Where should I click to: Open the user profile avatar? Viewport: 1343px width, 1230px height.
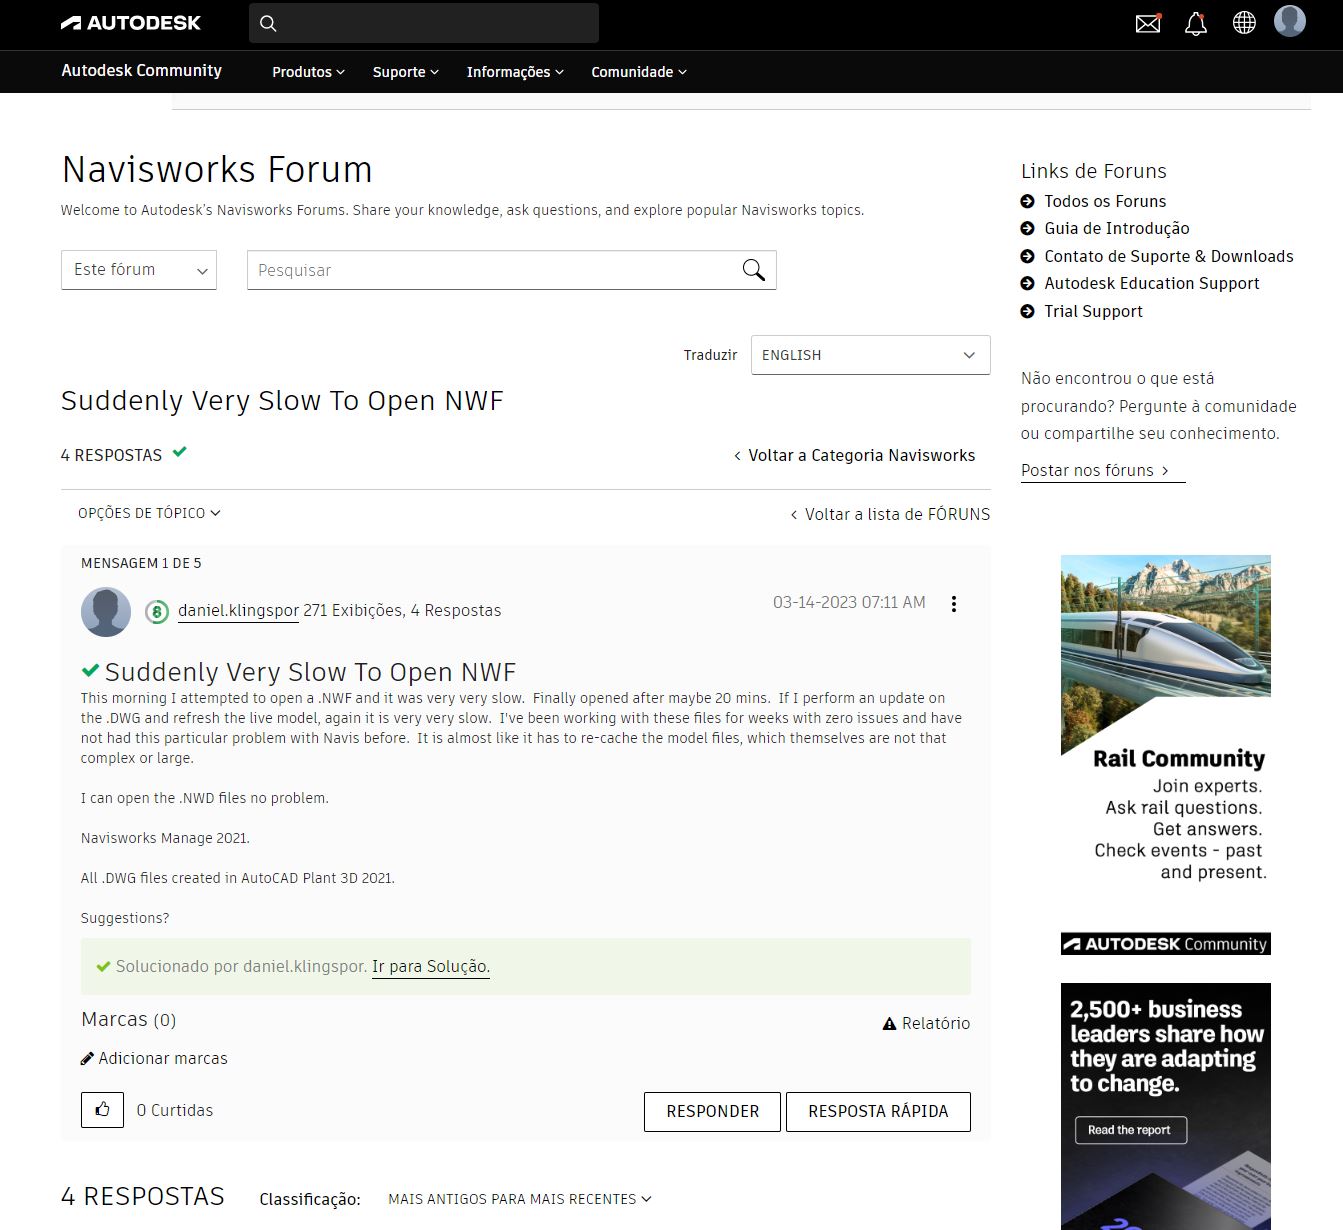[x=1290, y=22]
